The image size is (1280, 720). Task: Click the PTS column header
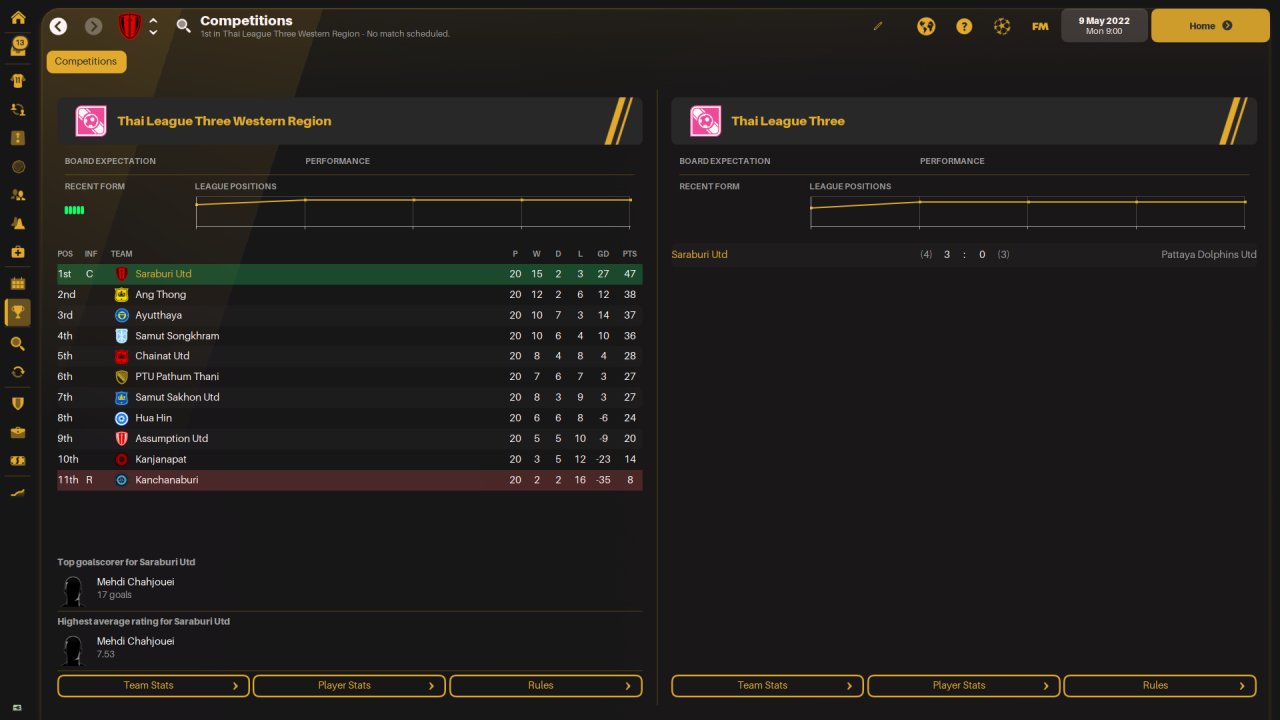pyautogui.click(x=629, y=254)
